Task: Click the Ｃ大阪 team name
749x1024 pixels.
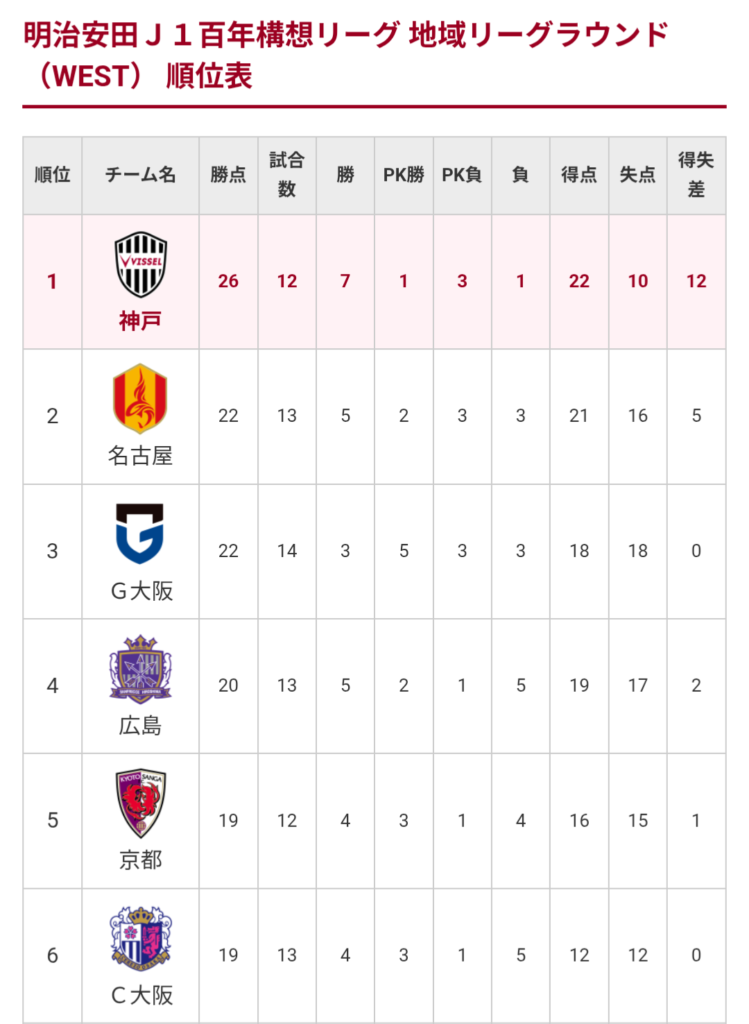Action: tap(140, 995)
